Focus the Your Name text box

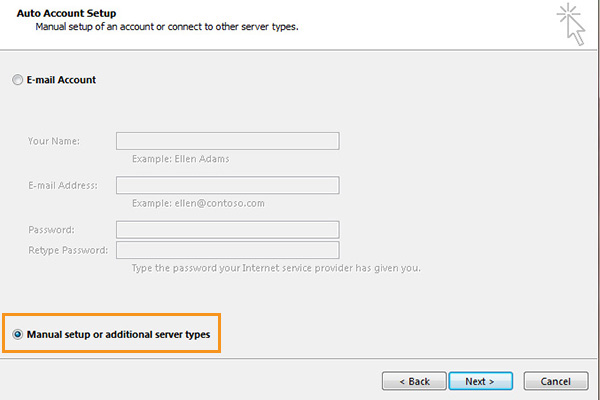pyautogui.click(x=228, y=141)
